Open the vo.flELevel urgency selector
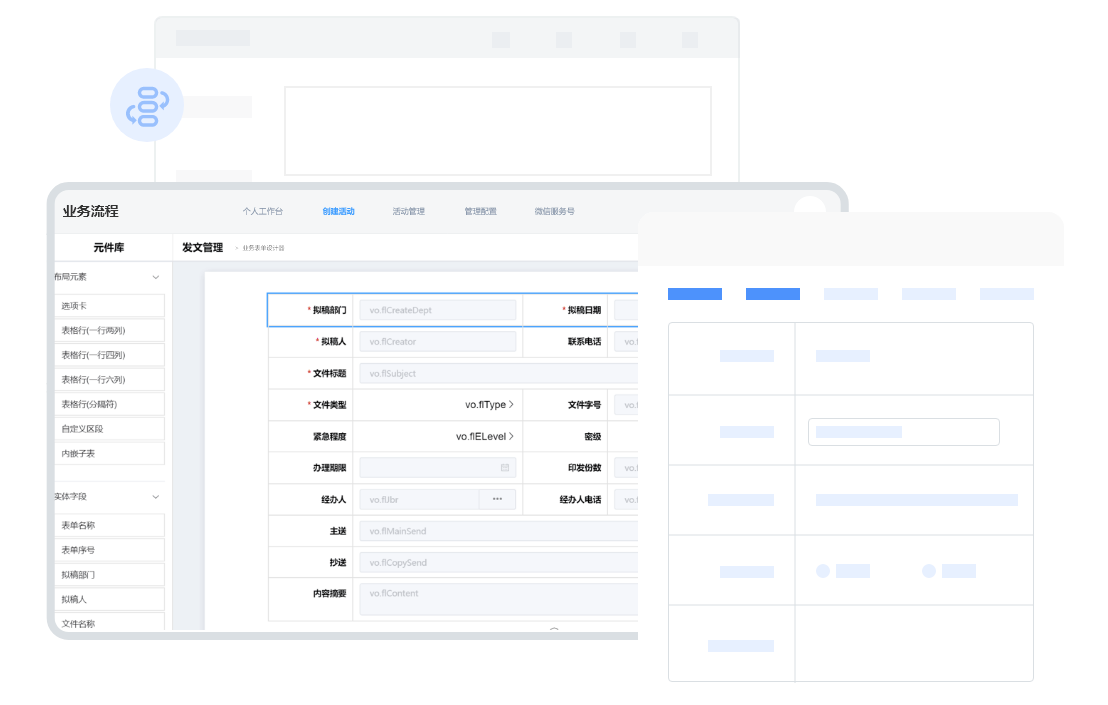 485,436
